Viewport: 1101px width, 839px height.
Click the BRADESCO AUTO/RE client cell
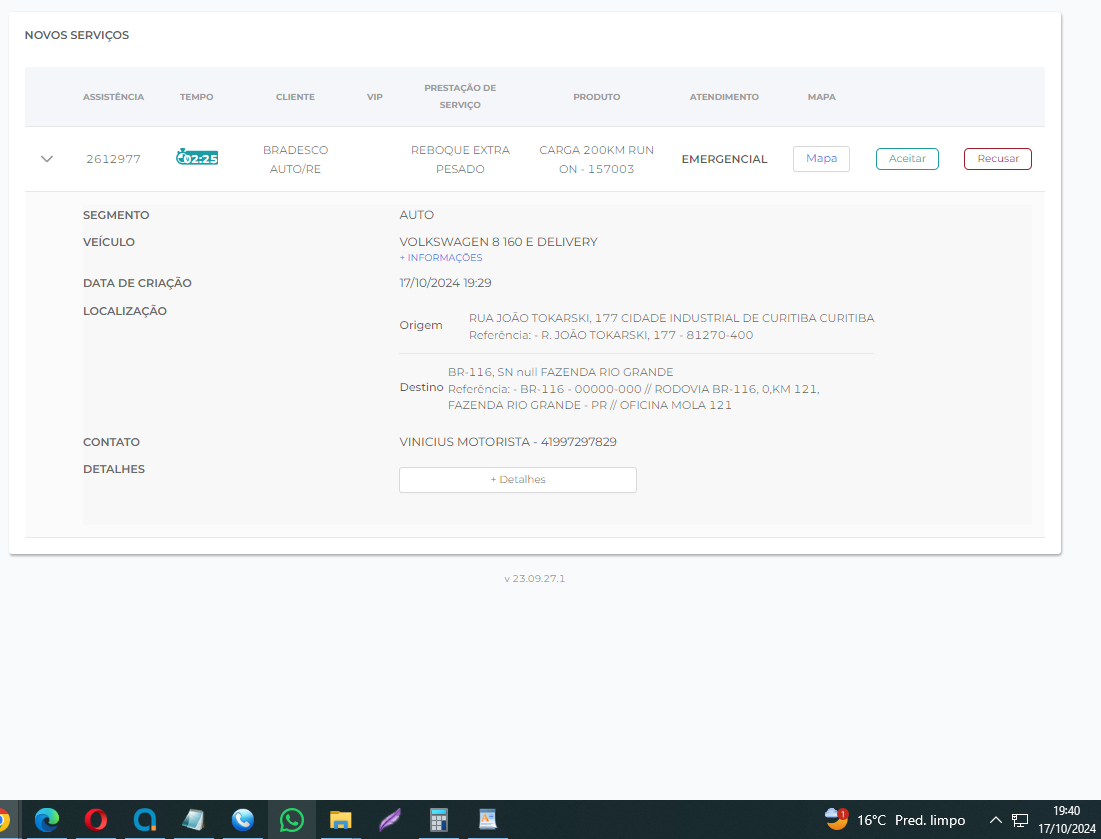[296, 159]
